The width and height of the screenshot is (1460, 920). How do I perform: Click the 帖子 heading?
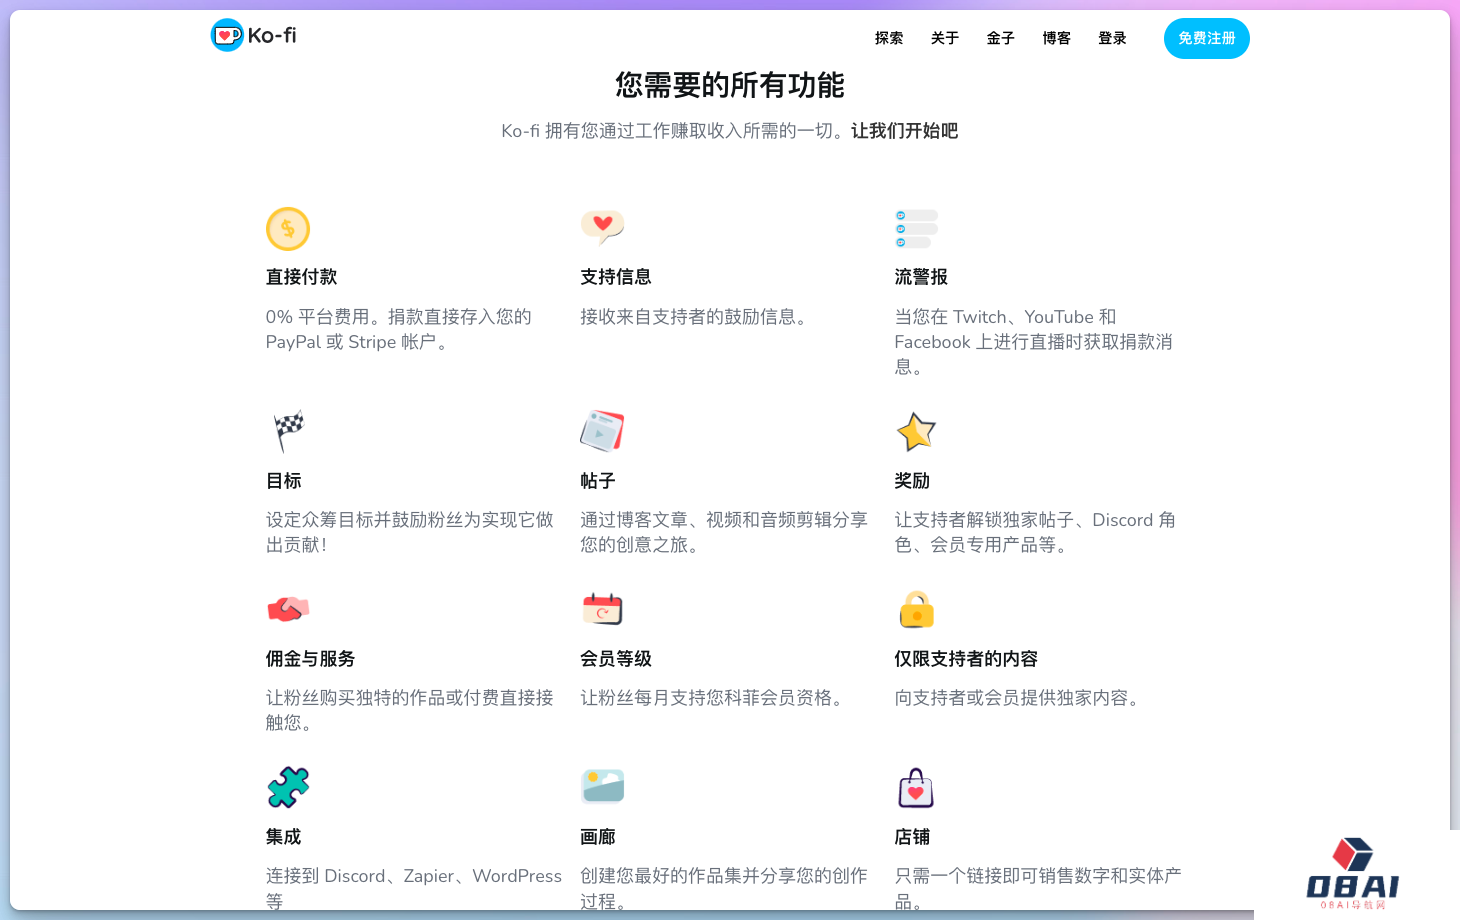coord(598,481)
